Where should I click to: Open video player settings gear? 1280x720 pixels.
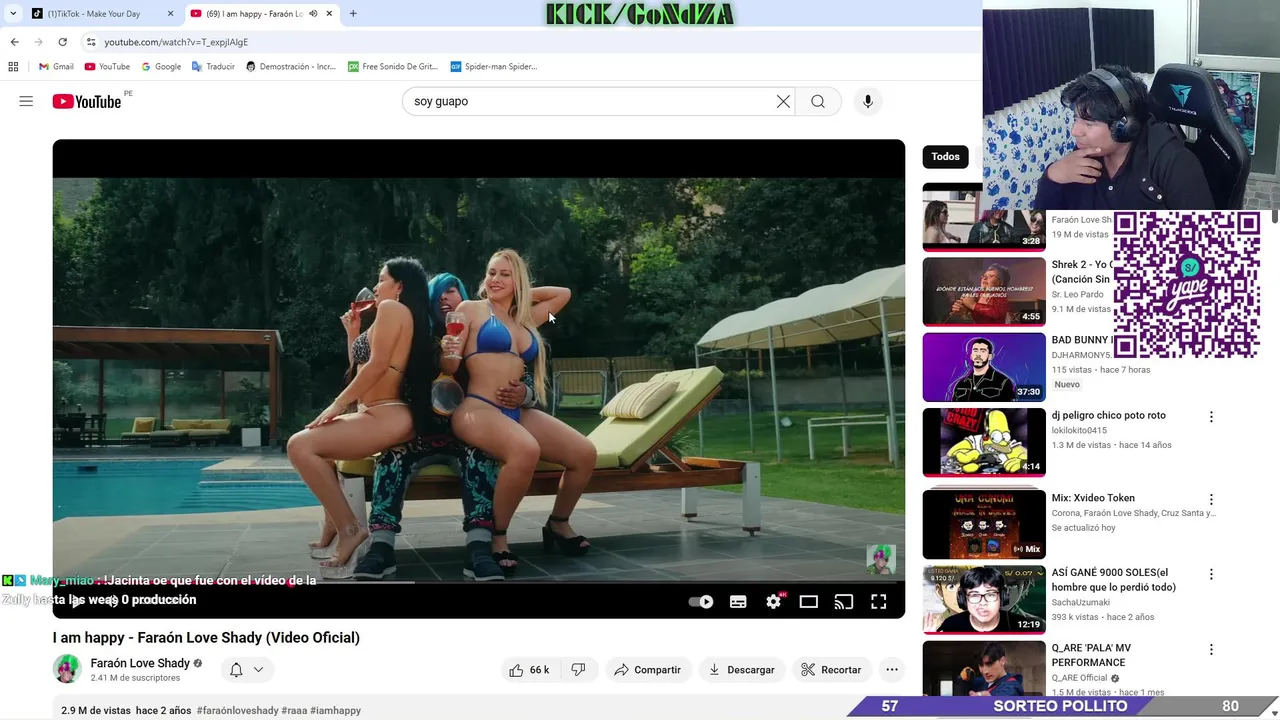tap(774, 602)
